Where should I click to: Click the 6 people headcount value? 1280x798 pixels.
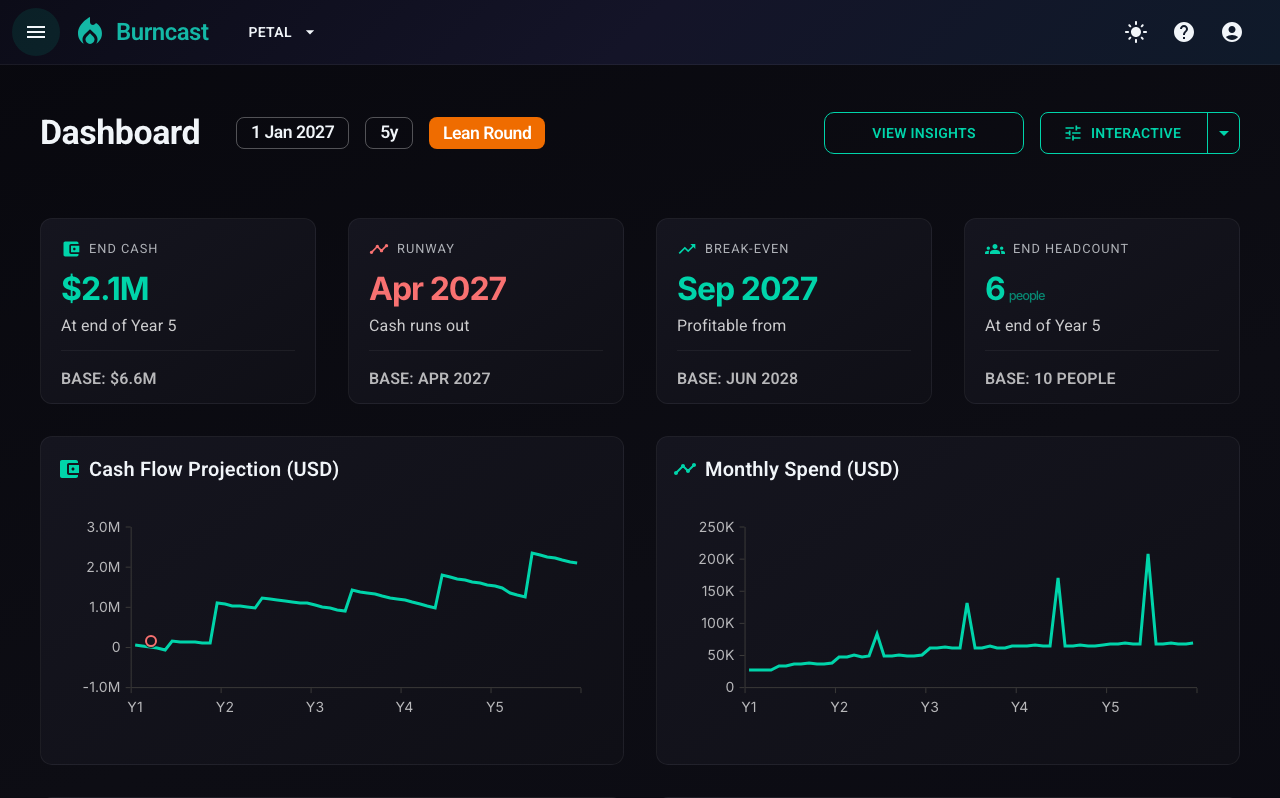1015,289
